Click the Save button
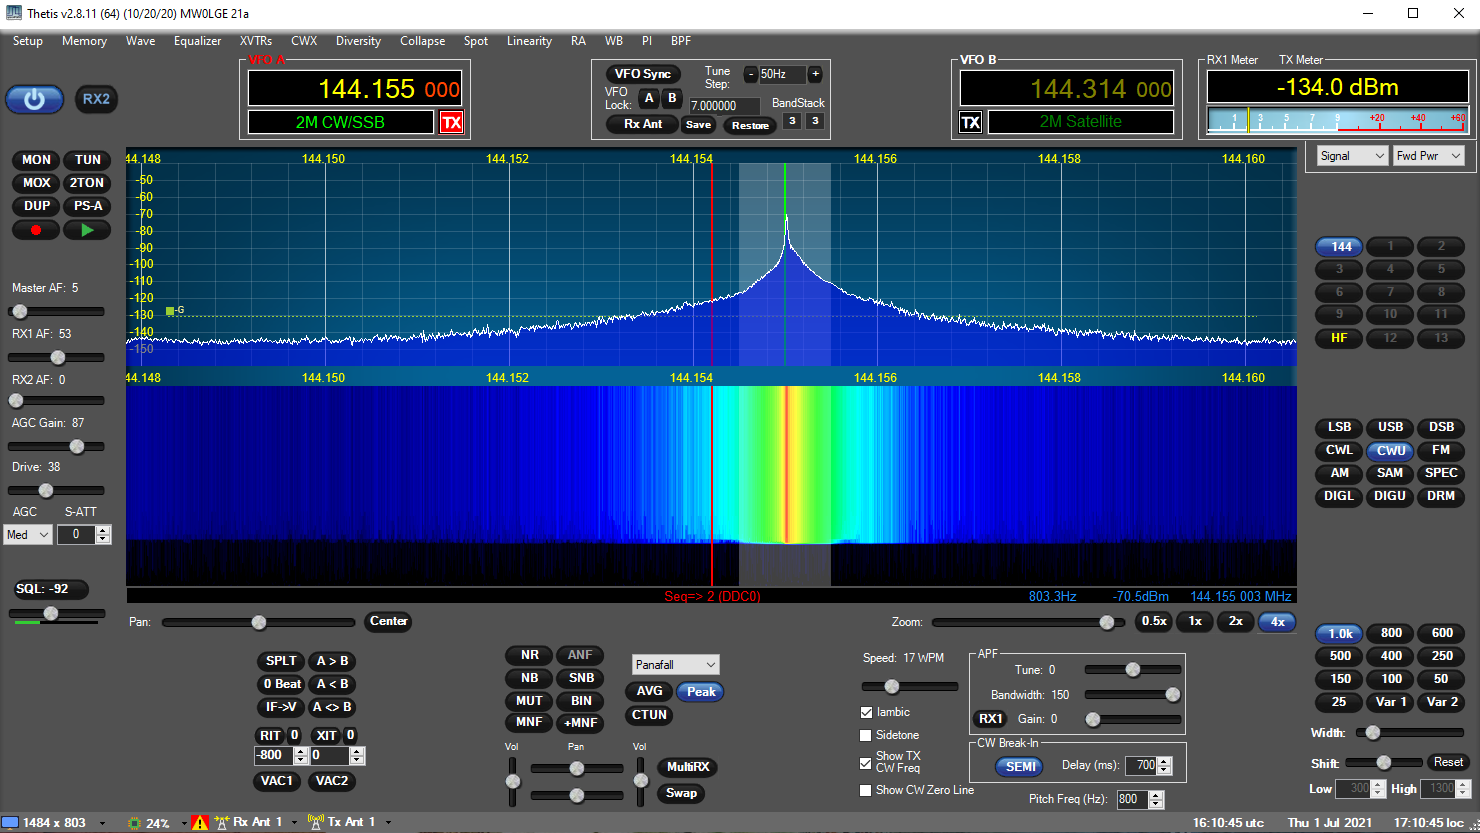 pos(698,125)
